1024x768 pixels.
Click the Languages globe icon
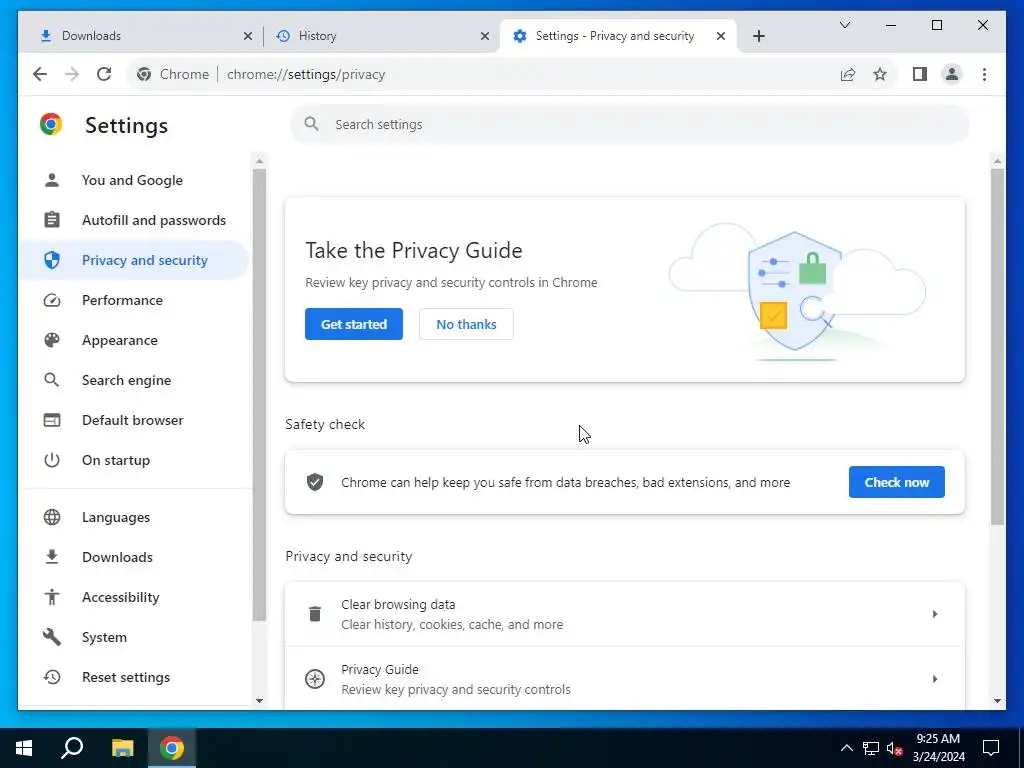coord(52,517)
